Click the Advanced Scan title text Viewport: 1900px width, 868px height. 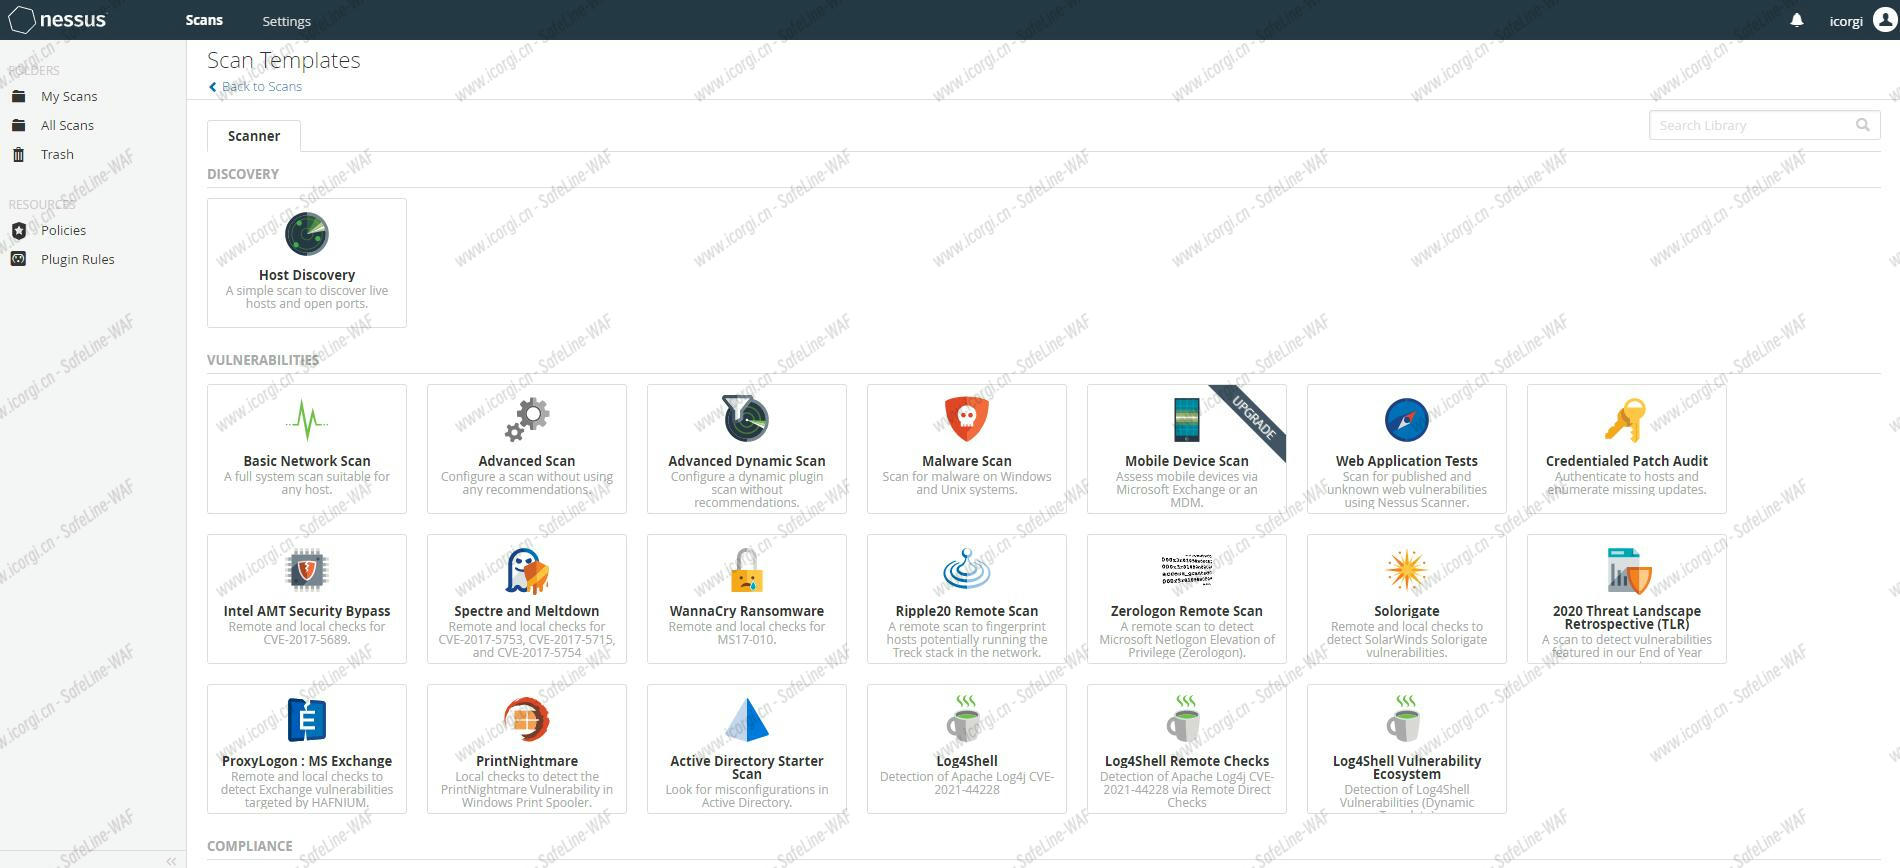[x=527, y=461]
